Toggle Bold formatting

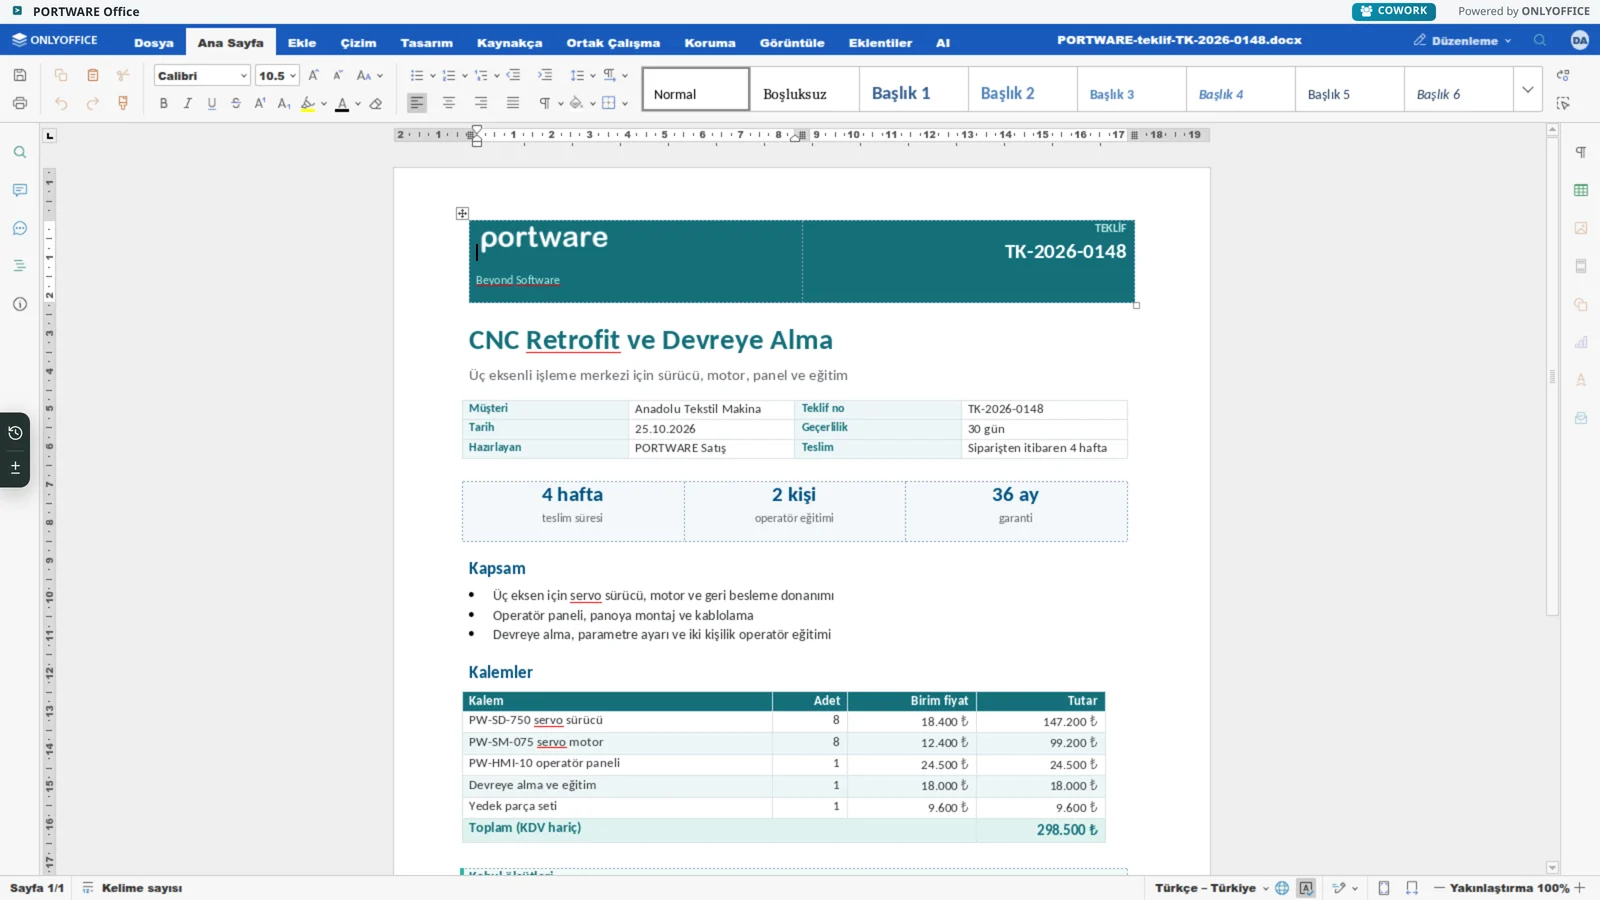pos(163,103)
